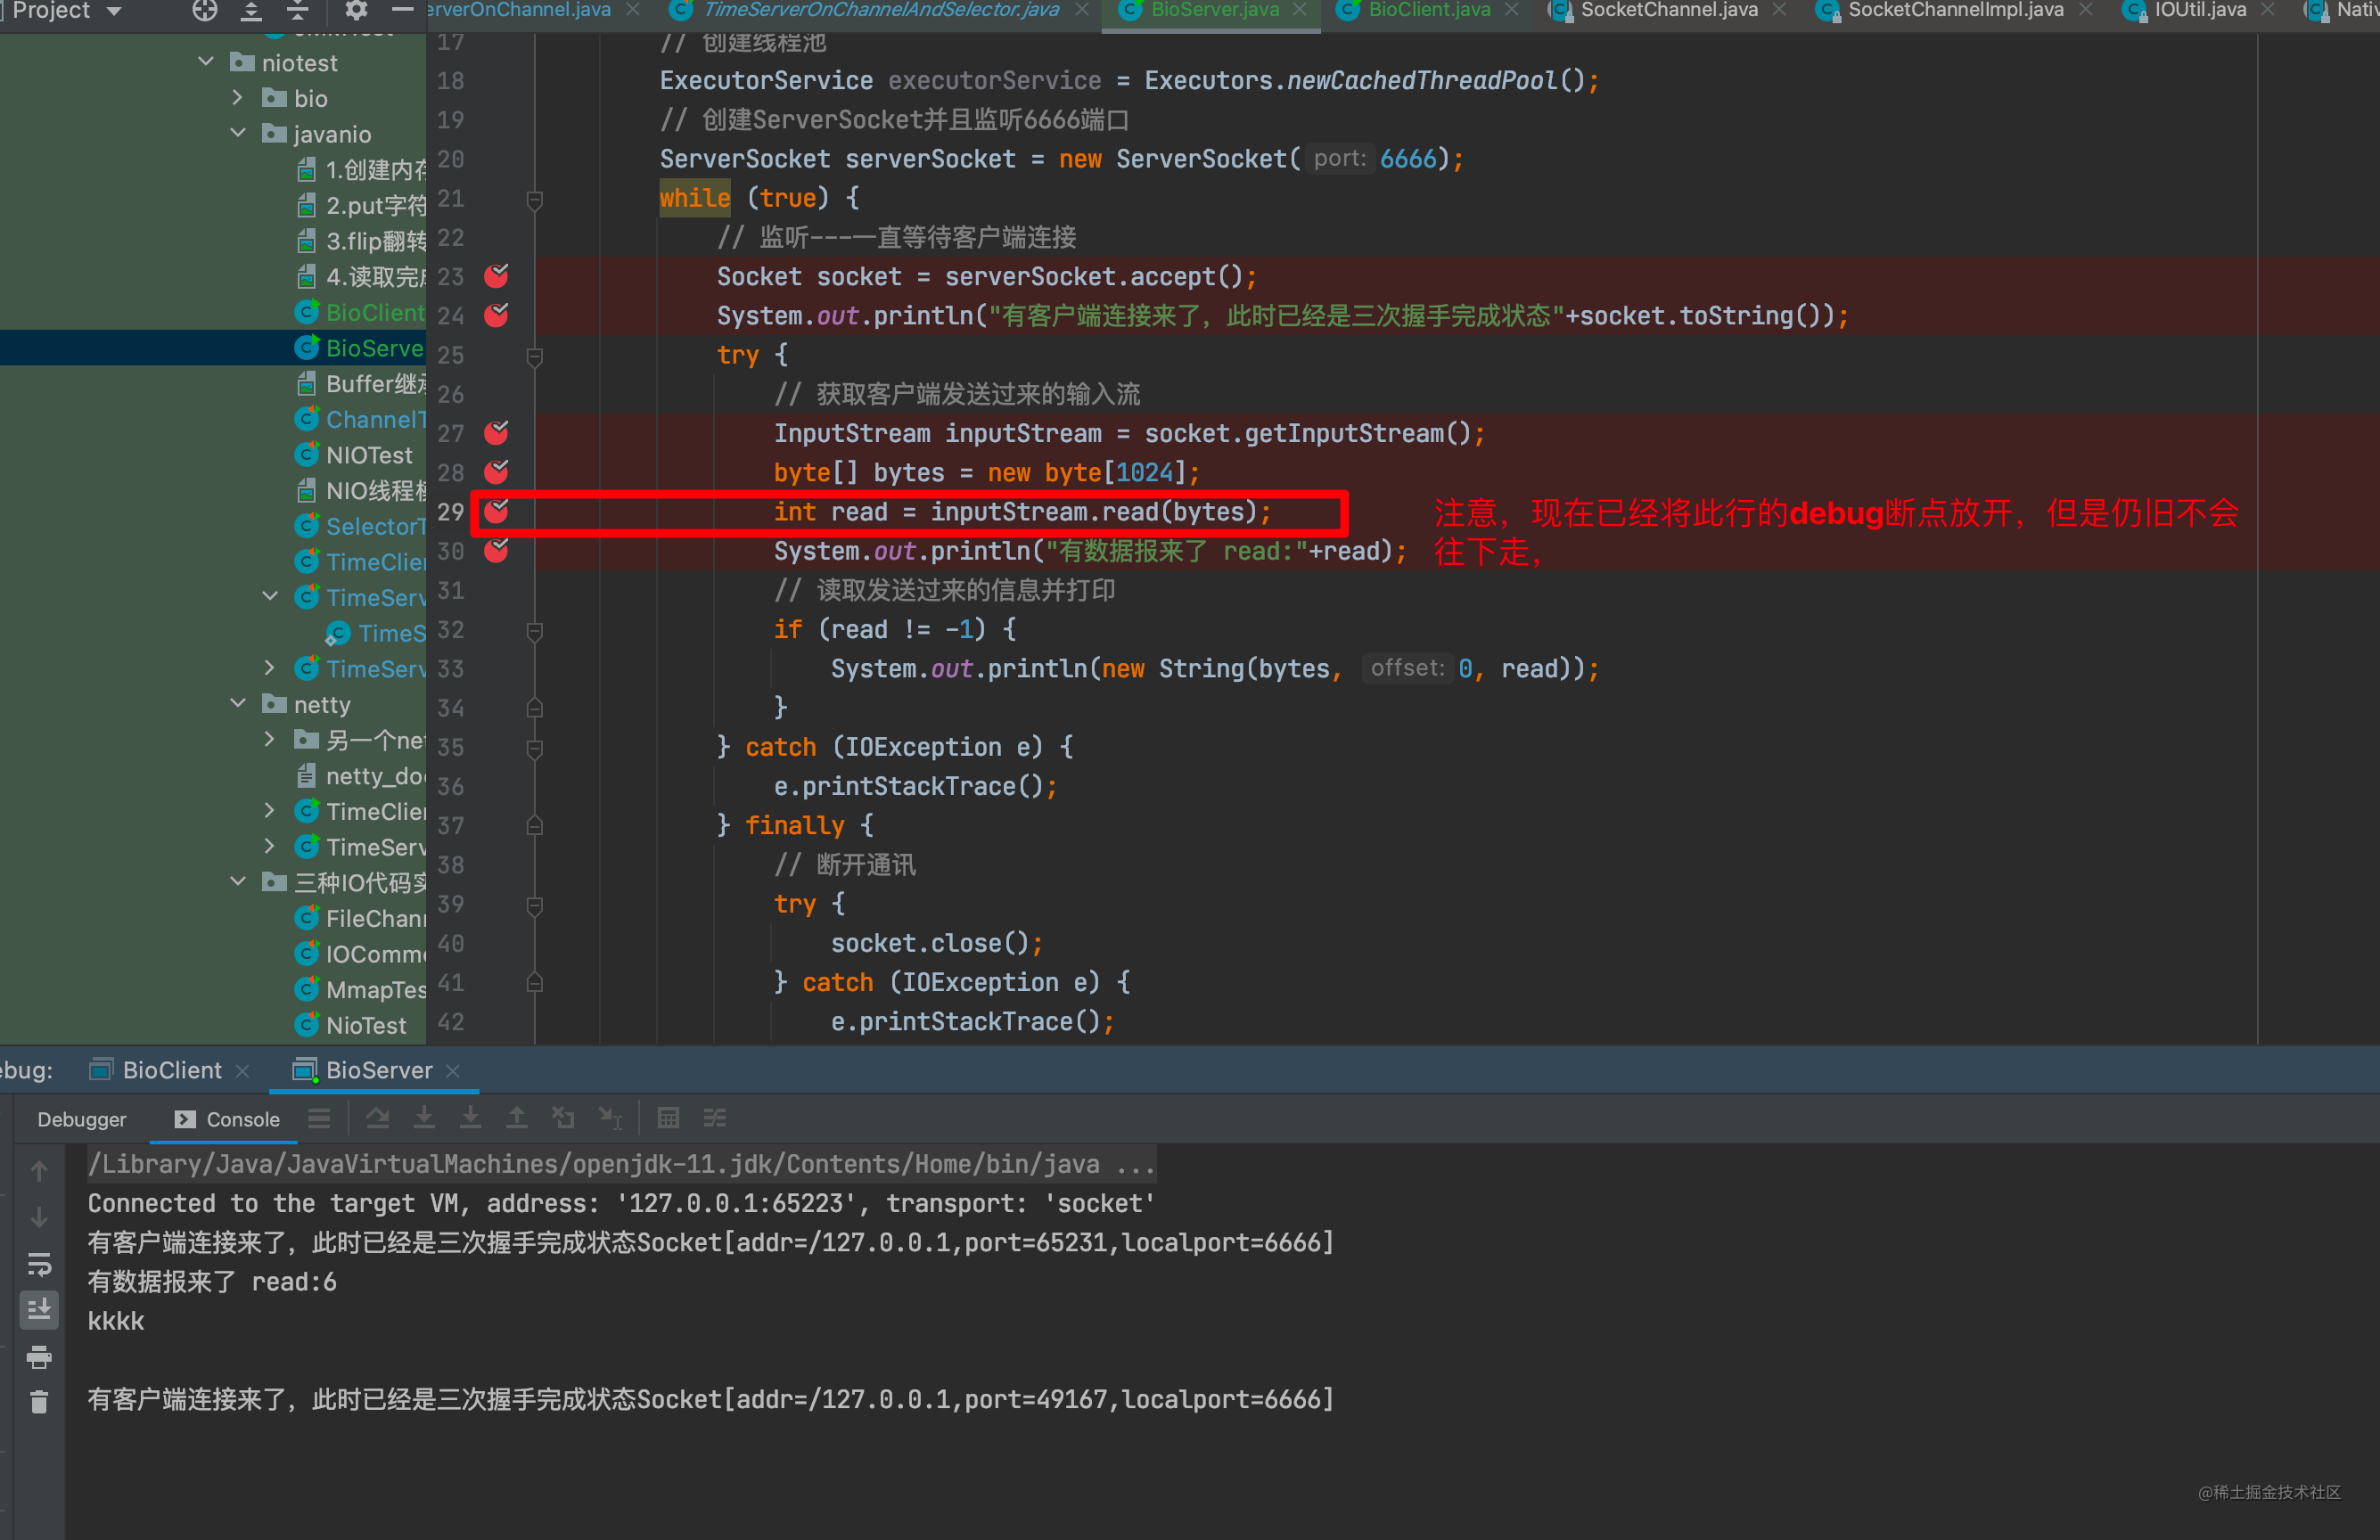This screenshot has width=2380, height=1540.
Task: Click the print icon in console sidebar
Action: (x=39, y=1357)
